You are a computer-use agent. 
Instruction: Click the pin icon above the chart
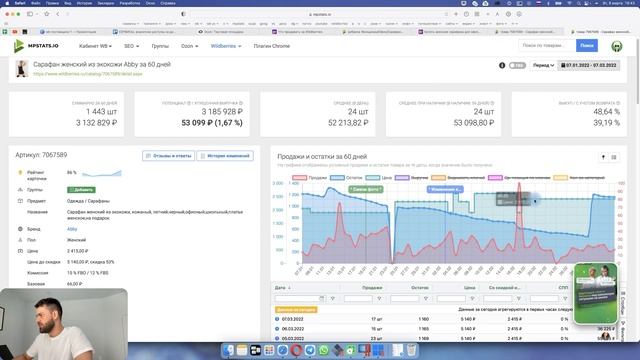pyautogui.click(x=603, y=157)
